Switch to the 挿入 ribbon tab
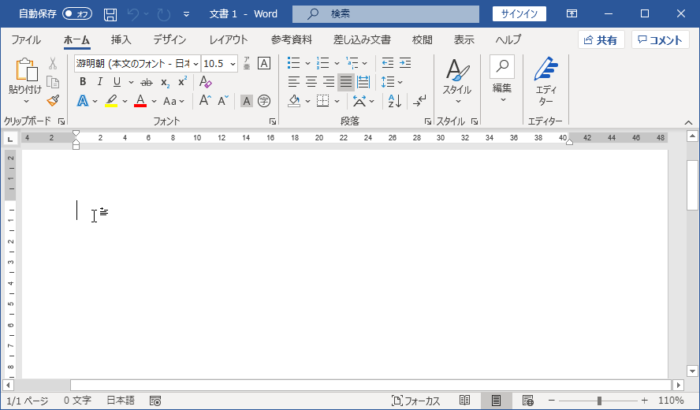The height and width of the screenshot is (410, 700). pos(121,40)
